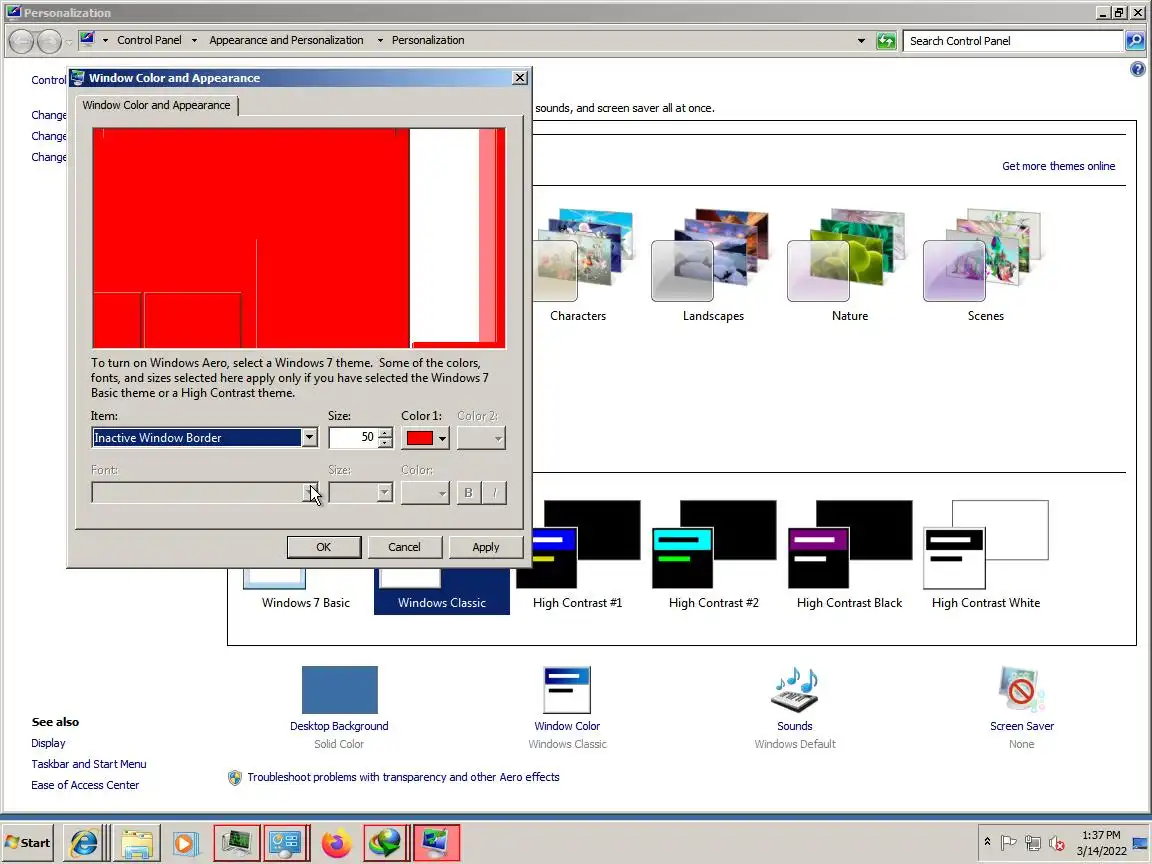This screenshot has width=1152, height=864.
Task: Click the Start button
Action: pyautogui.click(x=28, y=843)
